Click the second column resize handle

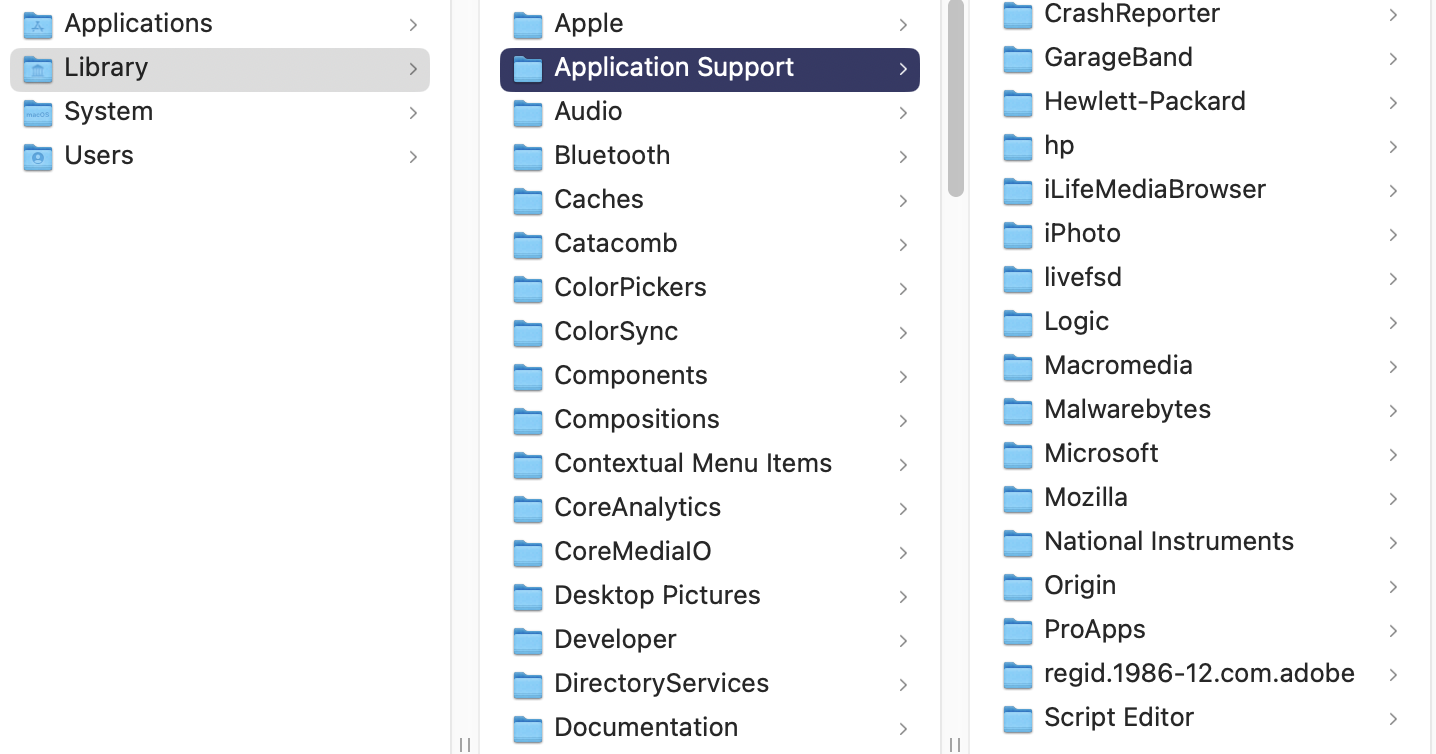(x=955, y=744)
